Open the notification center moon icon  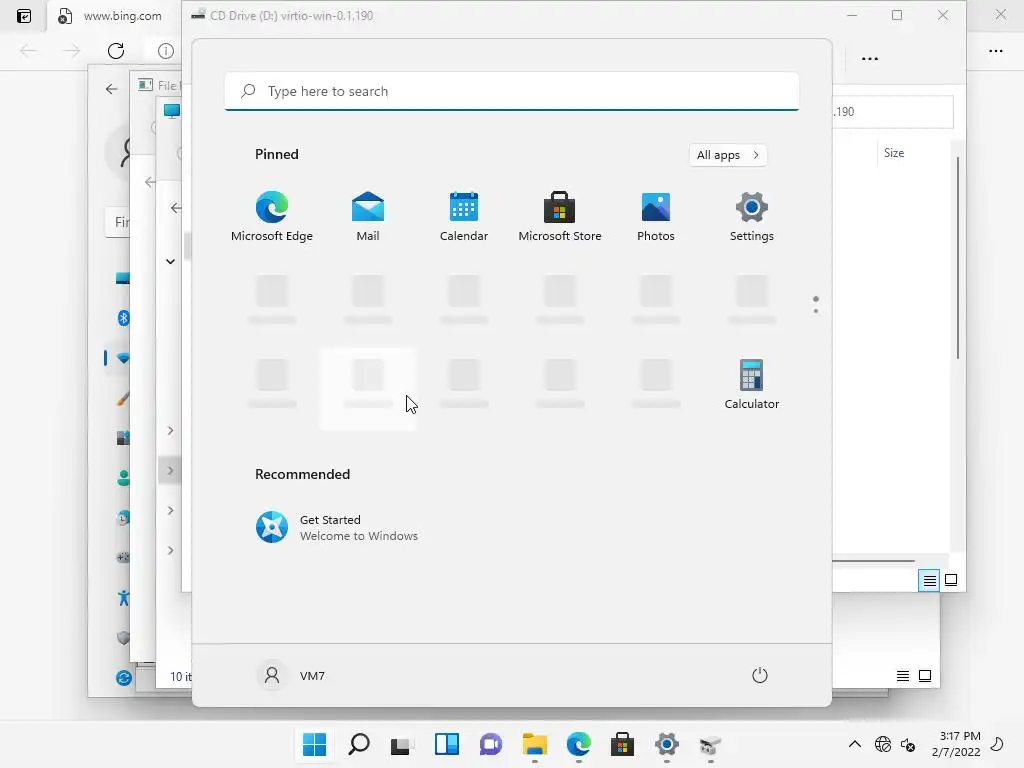(997, 744)
